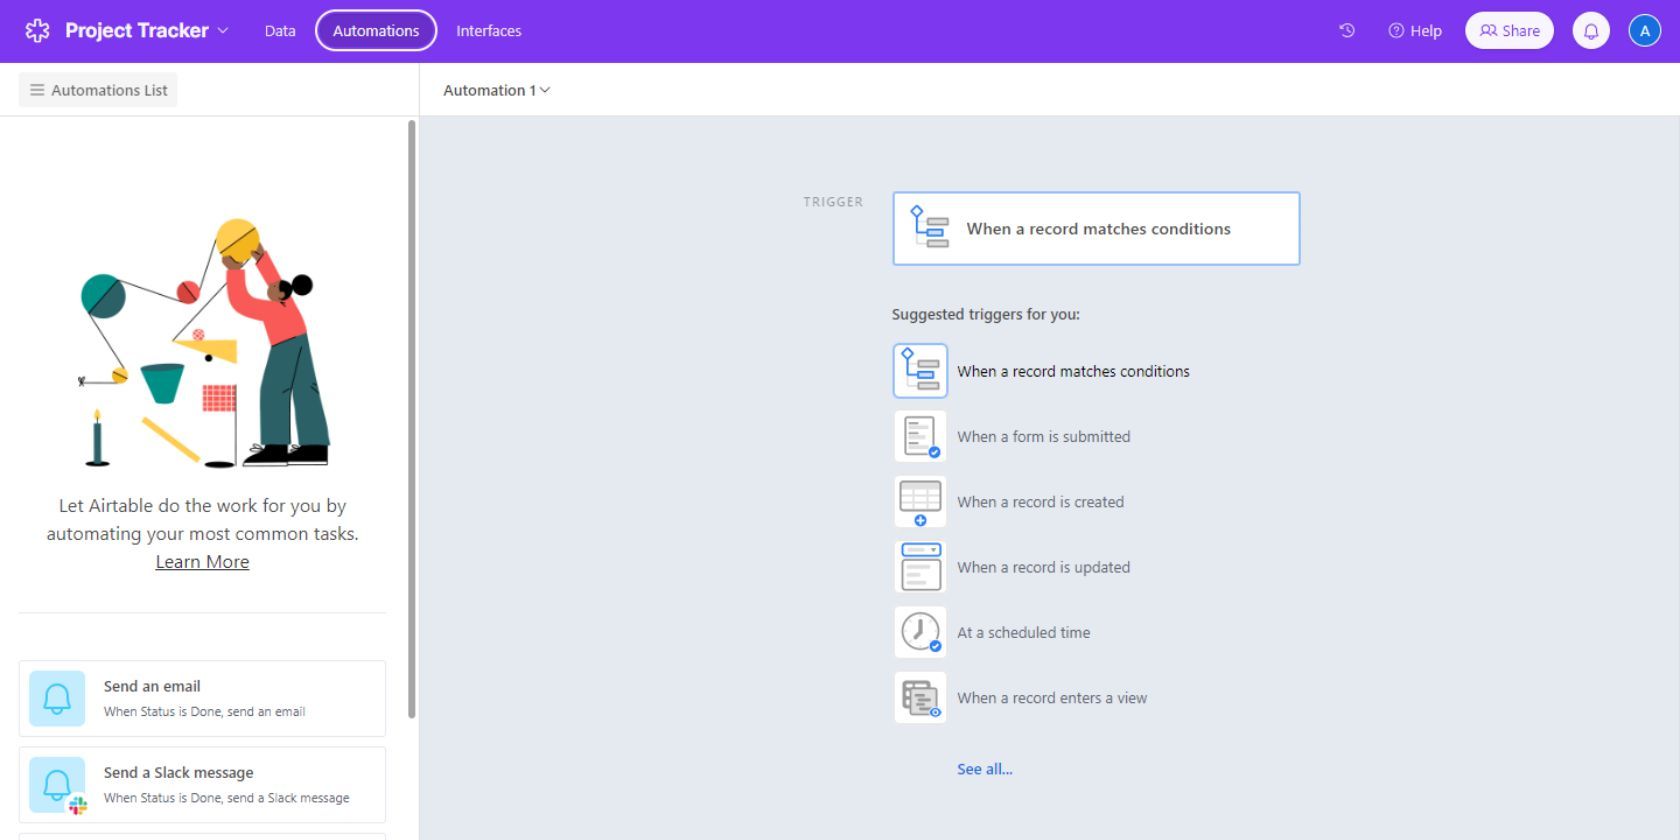The width and height of the screenshot is (1680, 840).
Task: Open the Help menu
Action: pos(1415,31)
